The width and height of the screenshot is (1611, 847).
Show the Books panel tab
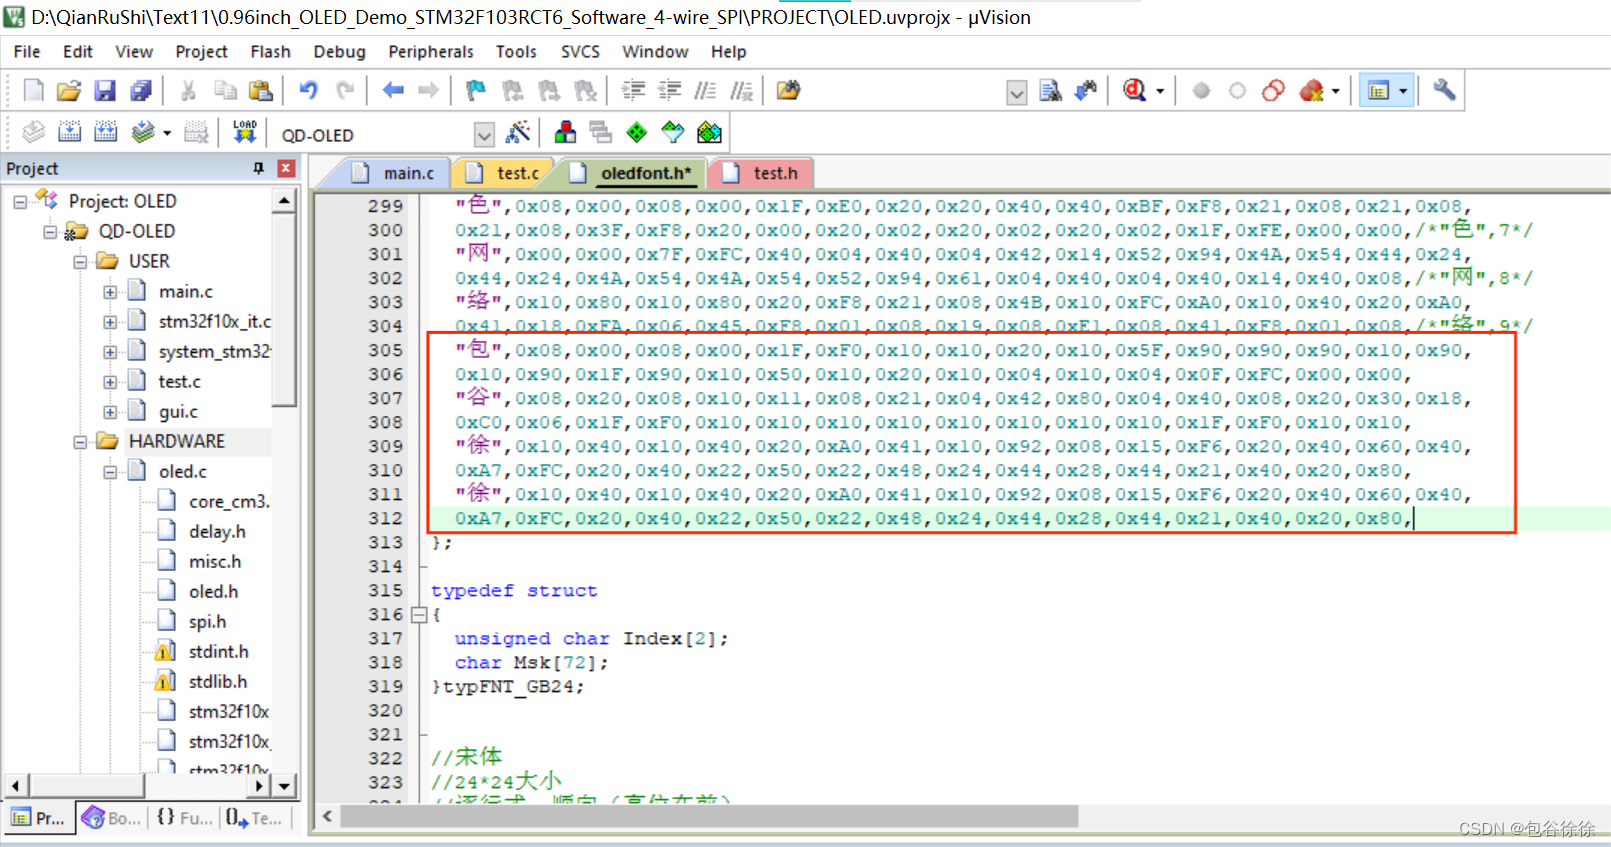[111, 818]
